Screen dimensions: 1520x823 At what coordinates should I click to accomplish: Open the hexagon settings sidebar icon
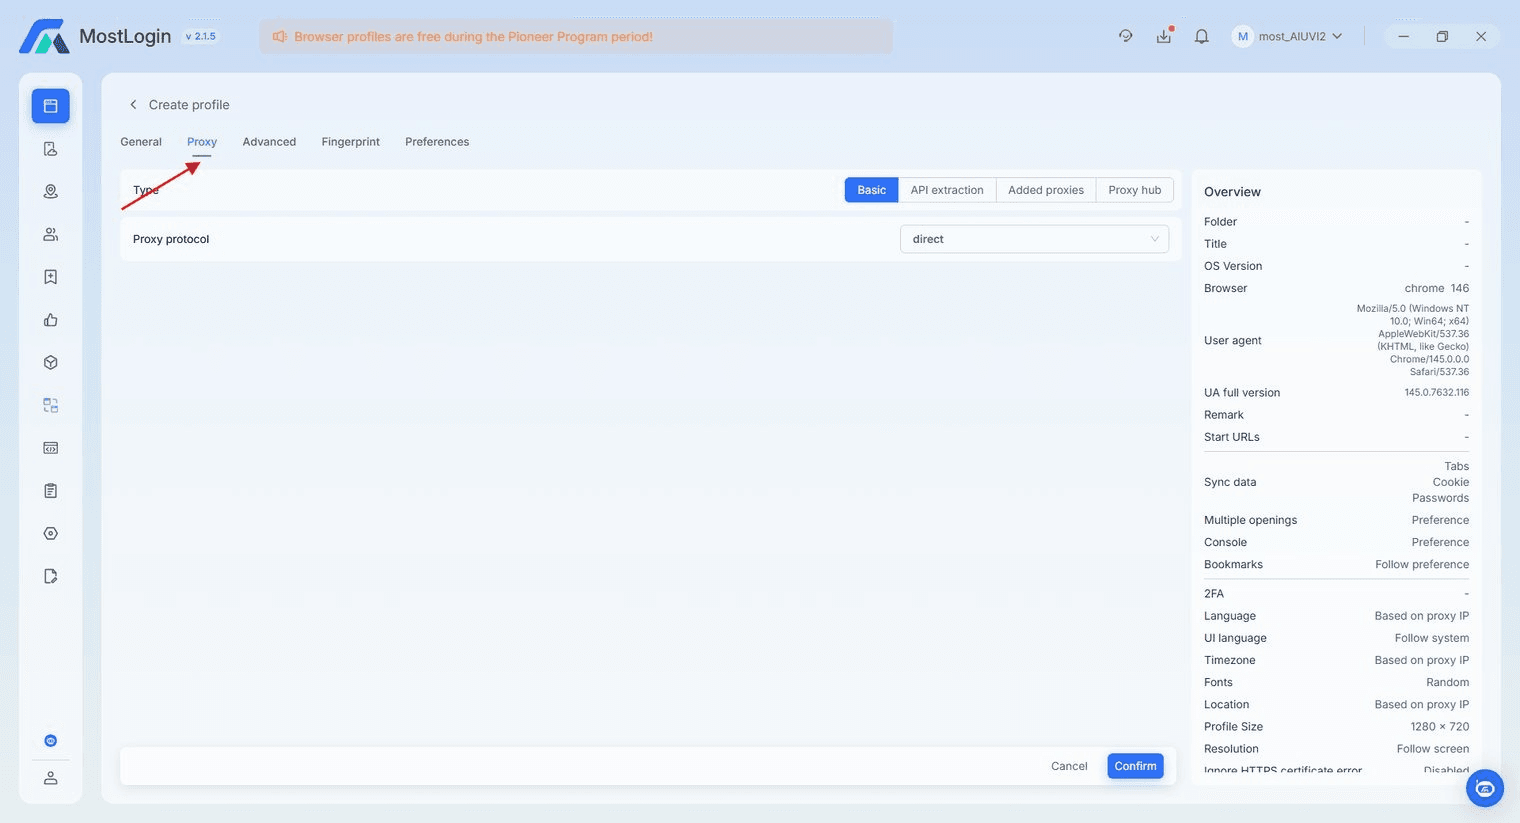[50, 534]
